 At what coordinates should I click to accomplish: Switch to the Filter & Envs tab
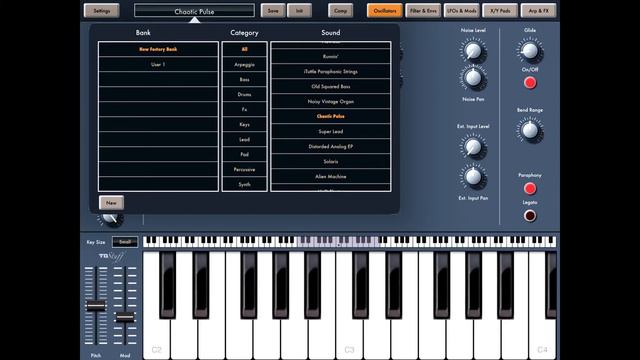(x=423, y=11)
